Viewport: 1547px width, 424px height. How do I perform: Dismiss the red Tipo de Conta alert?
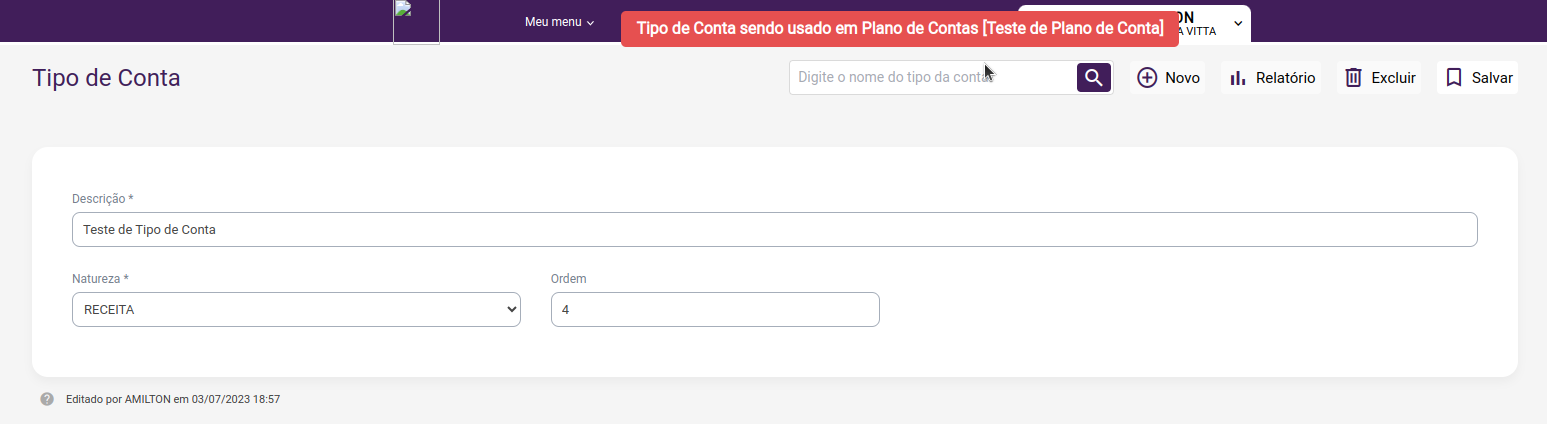900,29
